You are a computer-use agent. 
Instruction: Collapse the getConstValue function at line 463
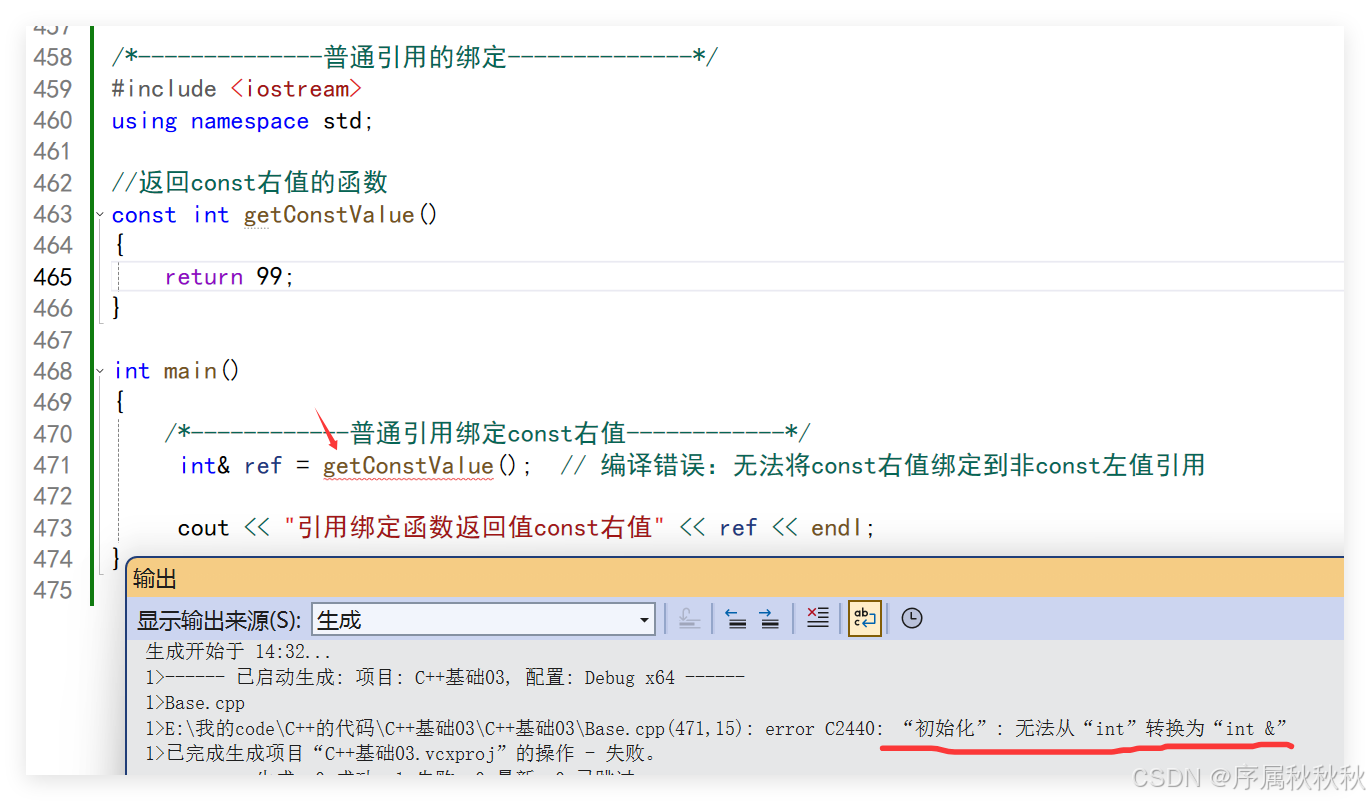100,215
